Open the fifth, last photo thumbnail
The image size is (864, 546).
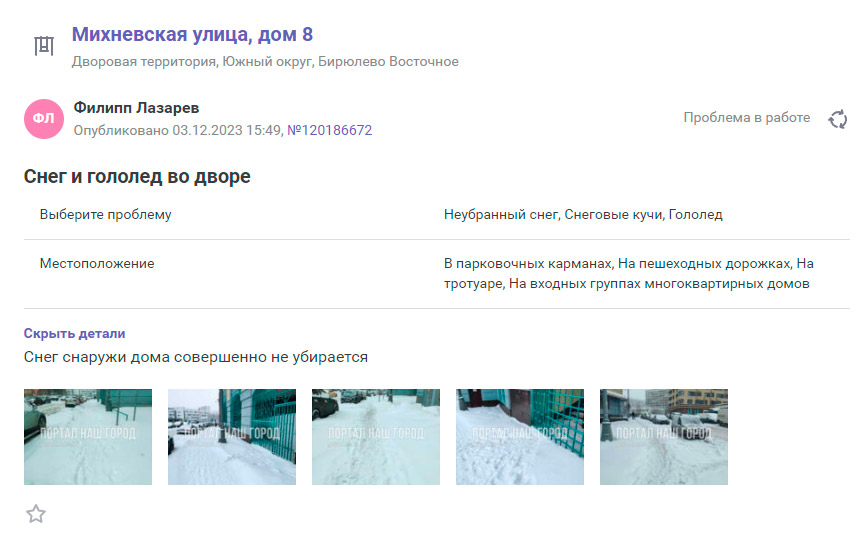pyautogui.click(x=664, y=437)
